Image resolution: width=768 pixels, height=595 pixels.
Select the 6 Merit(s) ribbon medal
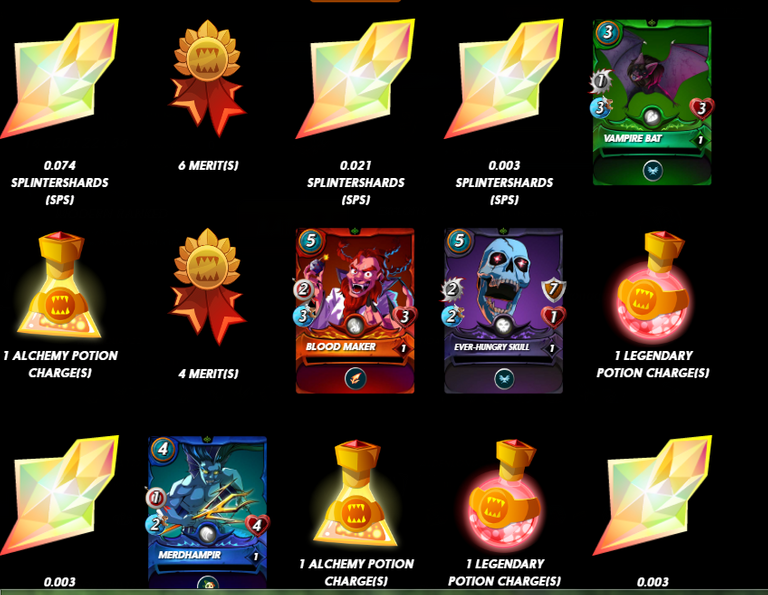[x=208, y=78]
